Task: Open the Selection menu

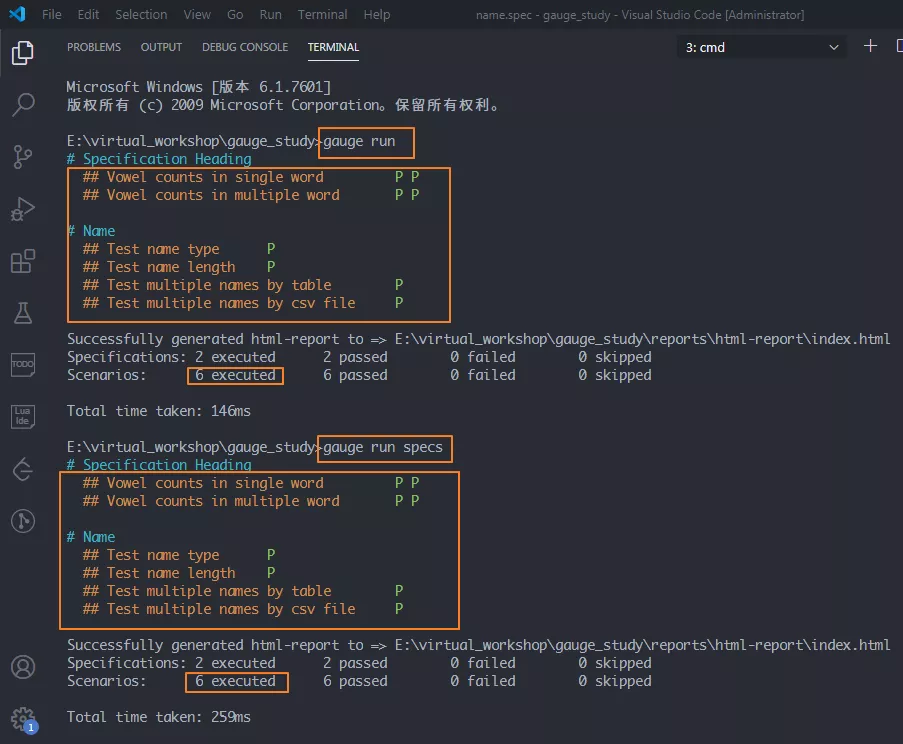Action: point(141,14)
